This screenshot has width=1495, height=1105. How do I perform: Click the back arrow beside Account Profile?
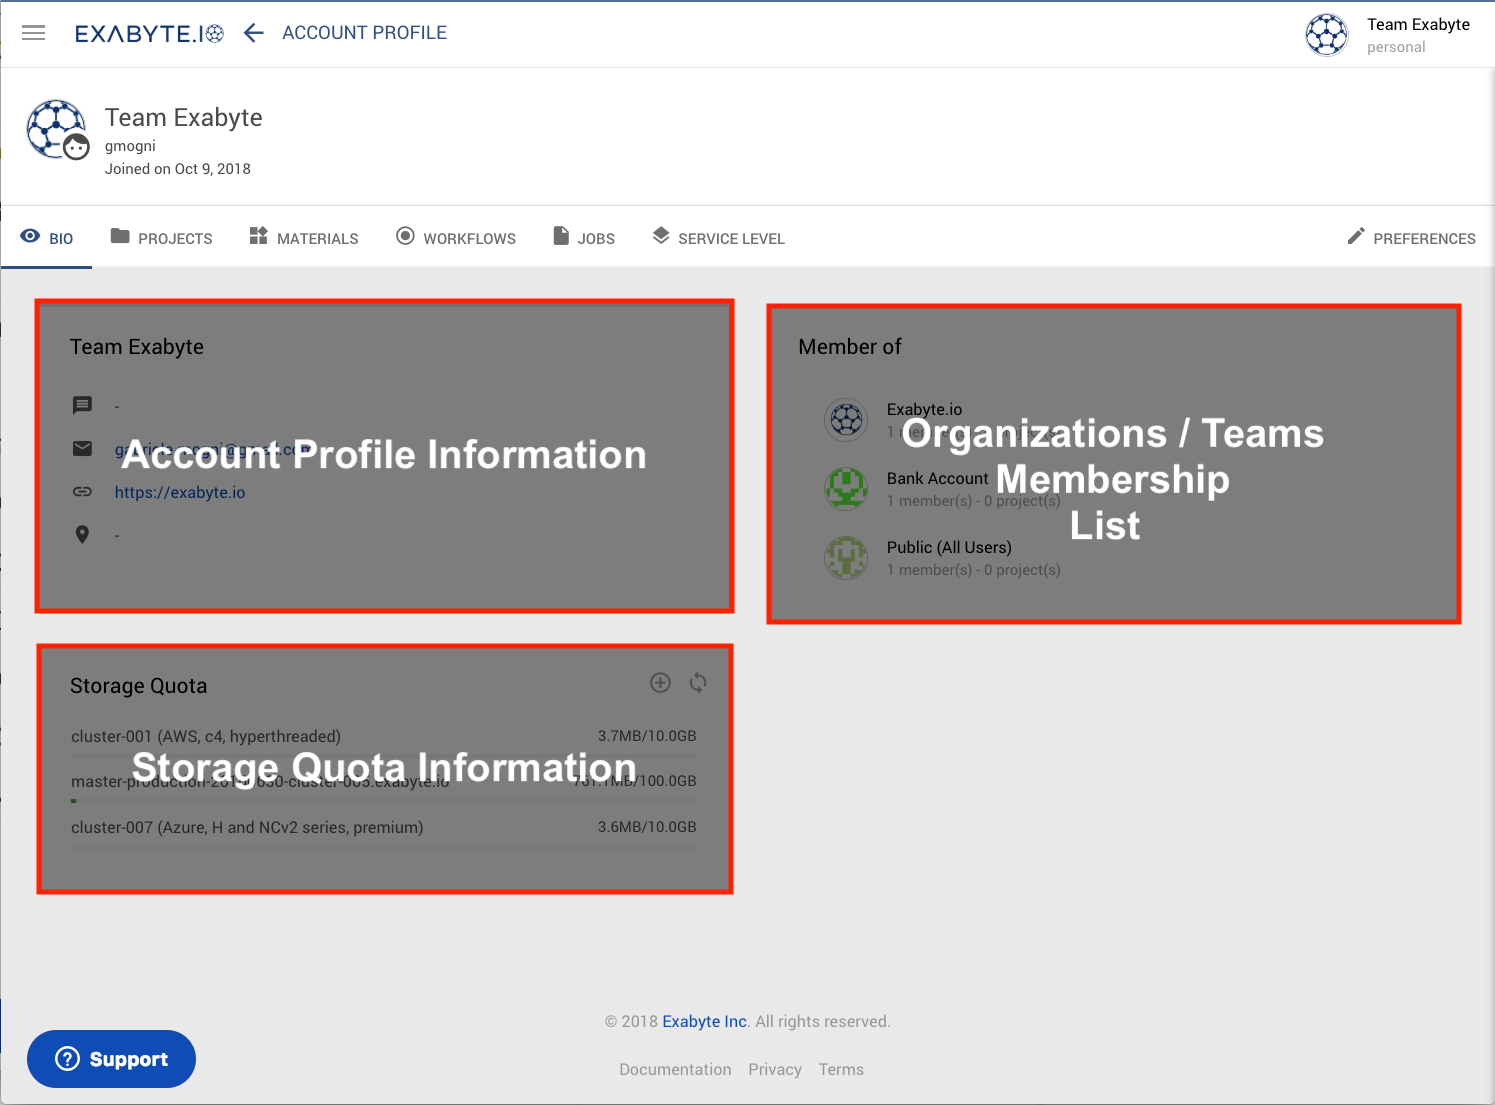(x=254, y=33)
